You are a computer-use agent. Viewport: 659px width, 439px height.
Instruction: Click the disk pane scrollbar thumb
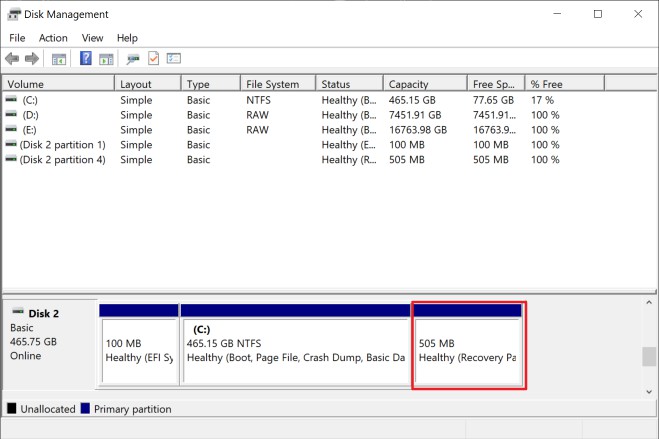click(649, 357)
